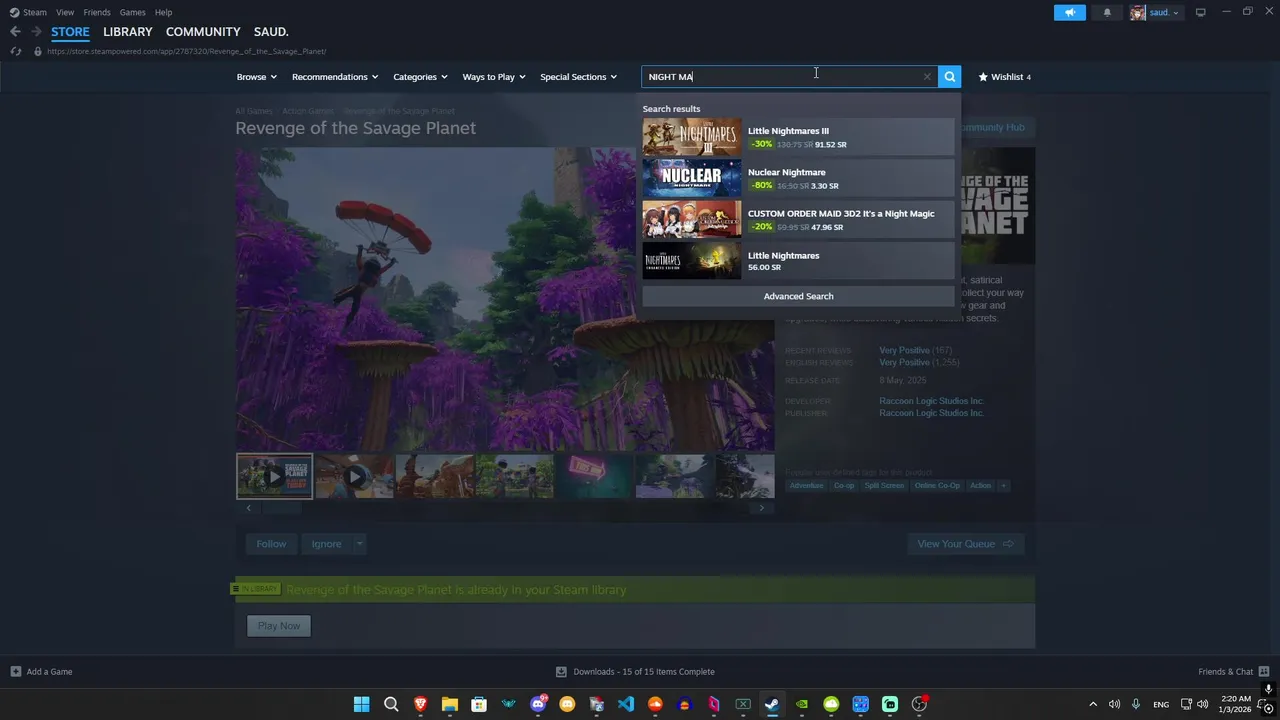Open Windows taskbar search

click(x=391, y=704)
